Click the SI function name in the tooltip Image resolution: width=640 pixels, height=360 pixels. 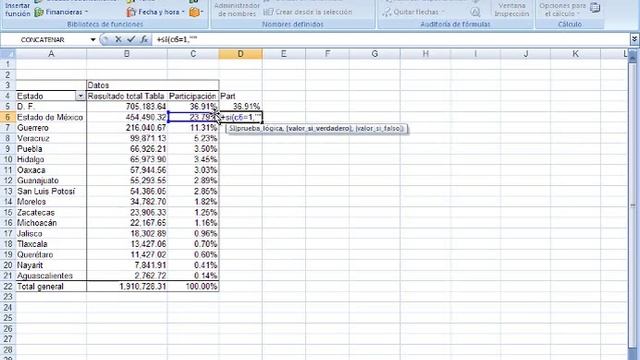[232, 129]
